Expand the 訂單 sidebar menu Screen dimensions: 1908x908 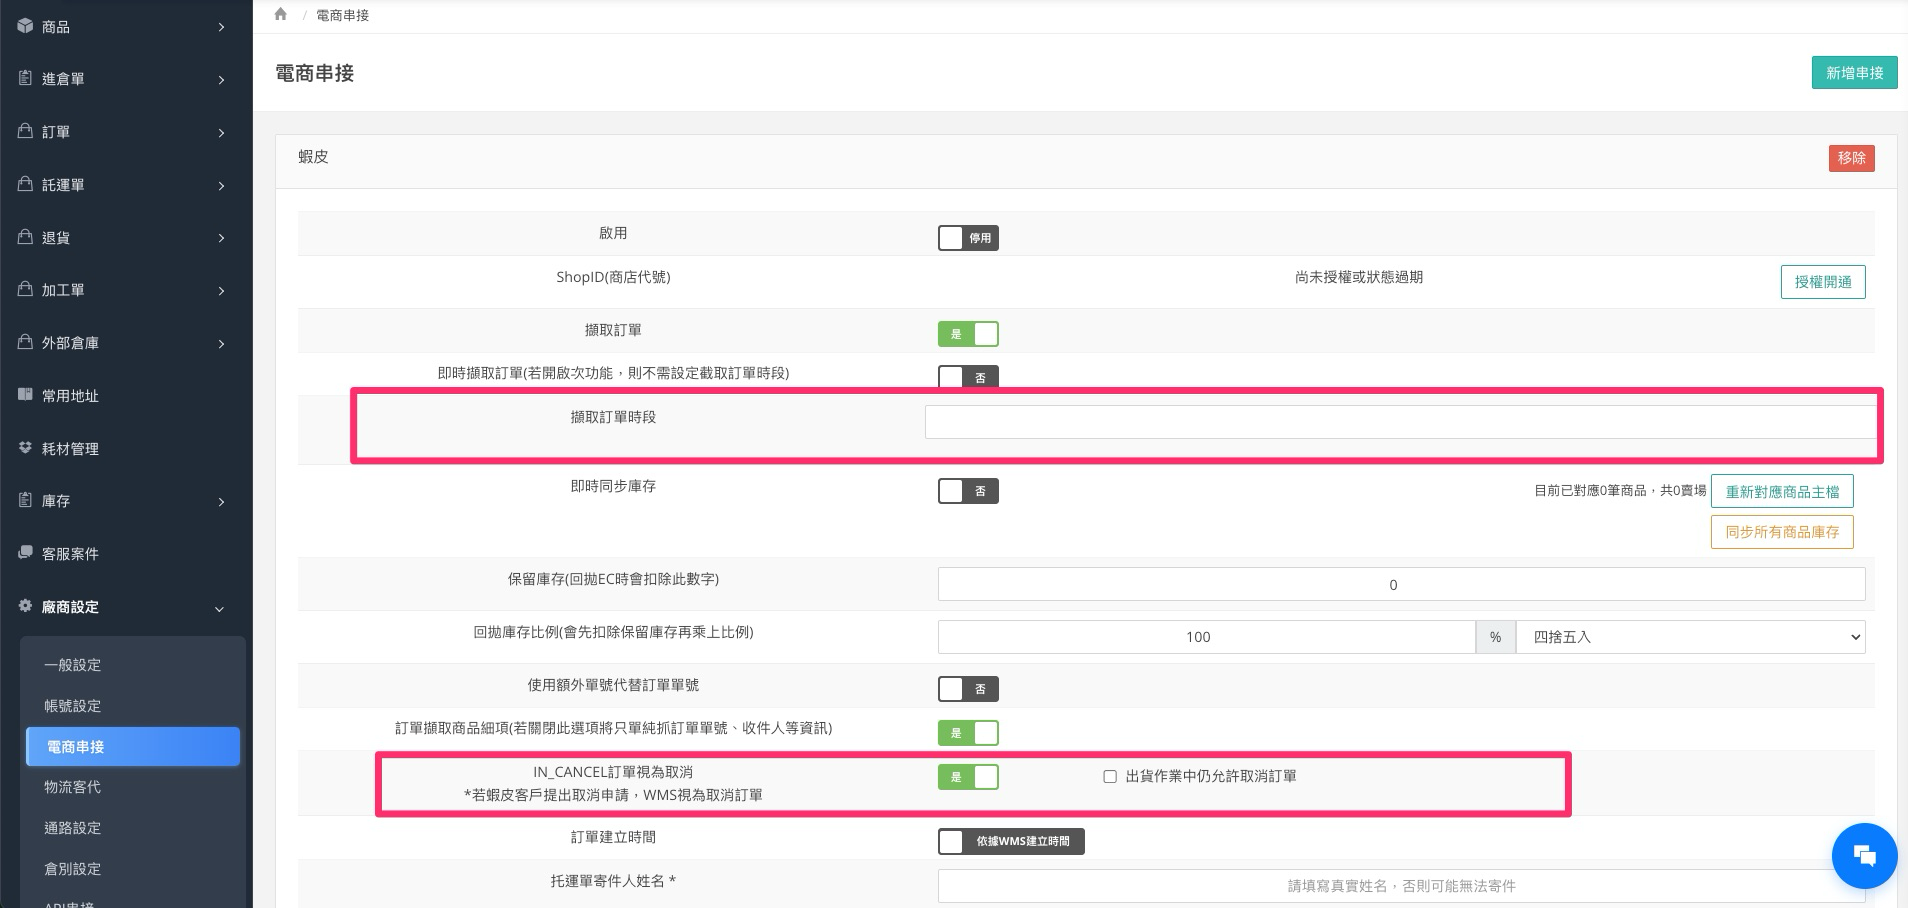(120, 132)
